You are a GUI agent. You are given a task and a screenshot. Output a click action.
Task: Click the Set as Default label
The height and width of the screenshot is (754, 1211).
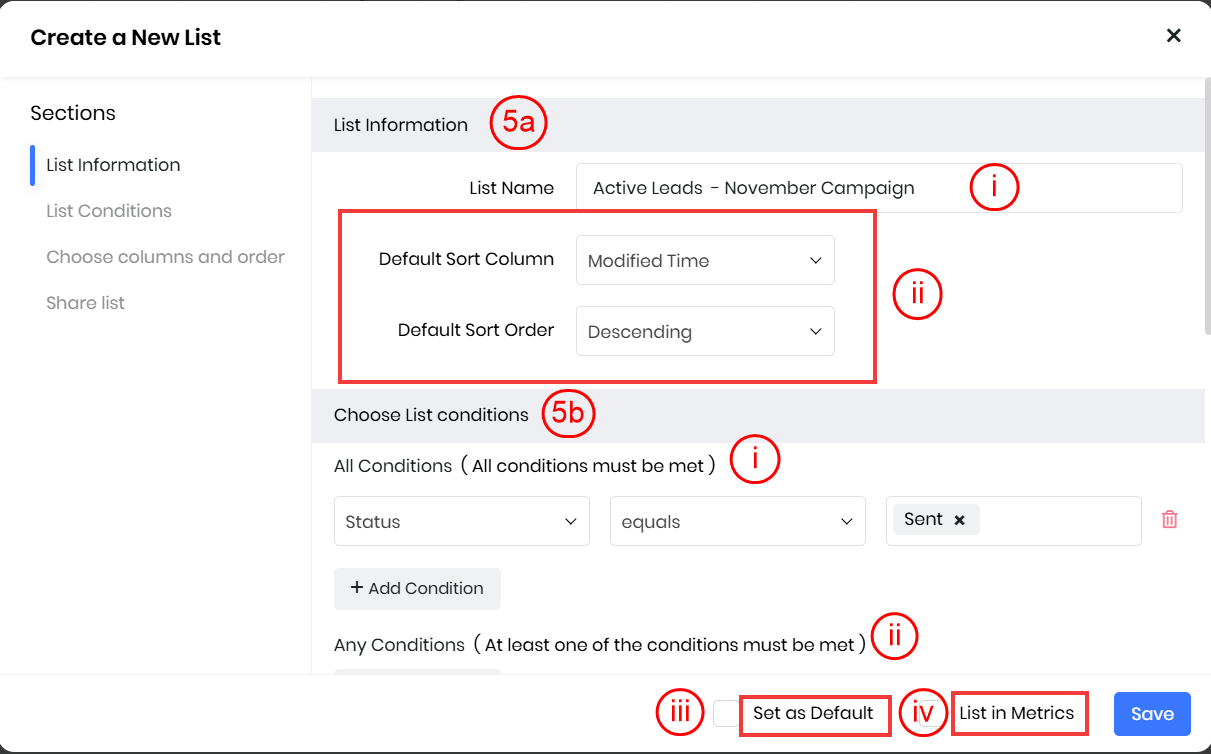813,713
